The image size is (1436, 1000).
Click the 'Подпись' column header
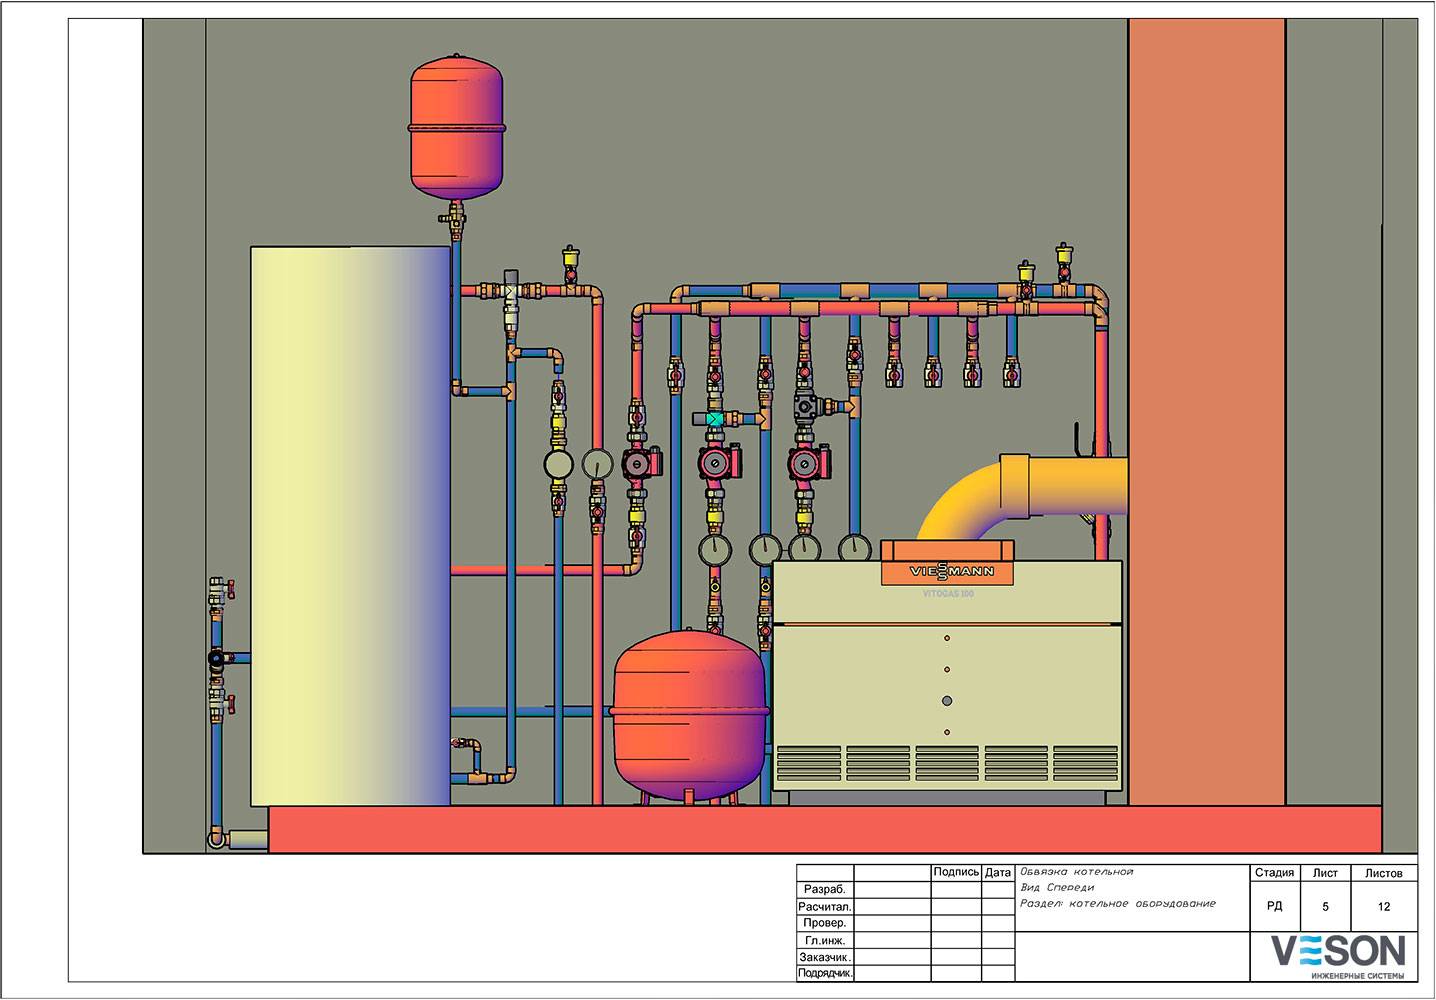(x=955, y=872)
